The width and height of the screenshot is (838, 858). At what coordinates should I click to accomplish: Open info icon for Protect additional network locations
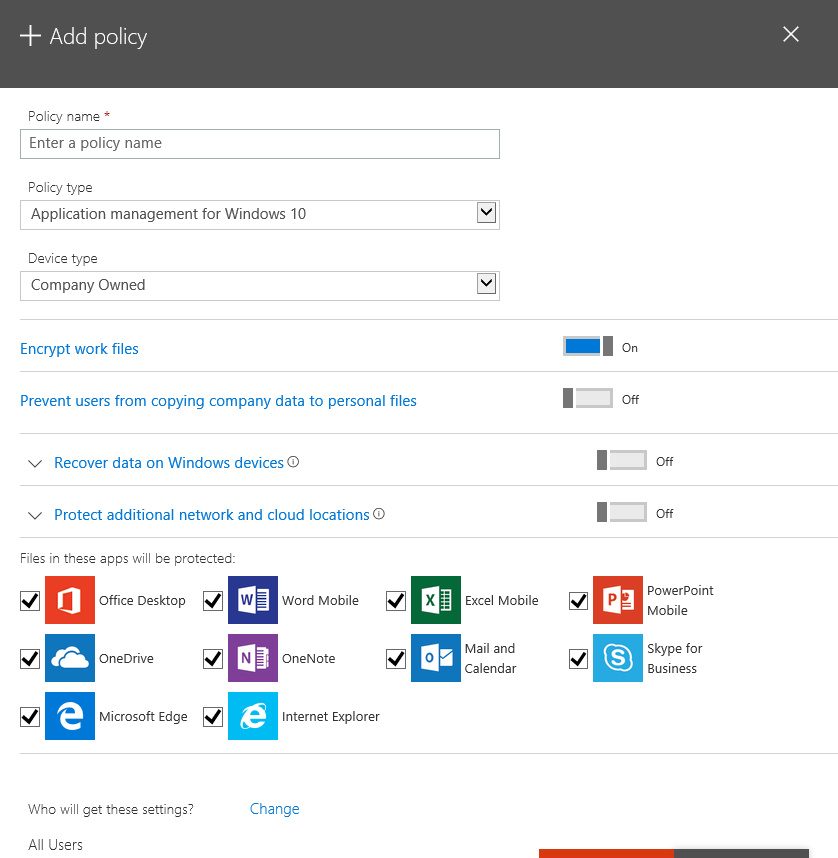tap(379, 514)
